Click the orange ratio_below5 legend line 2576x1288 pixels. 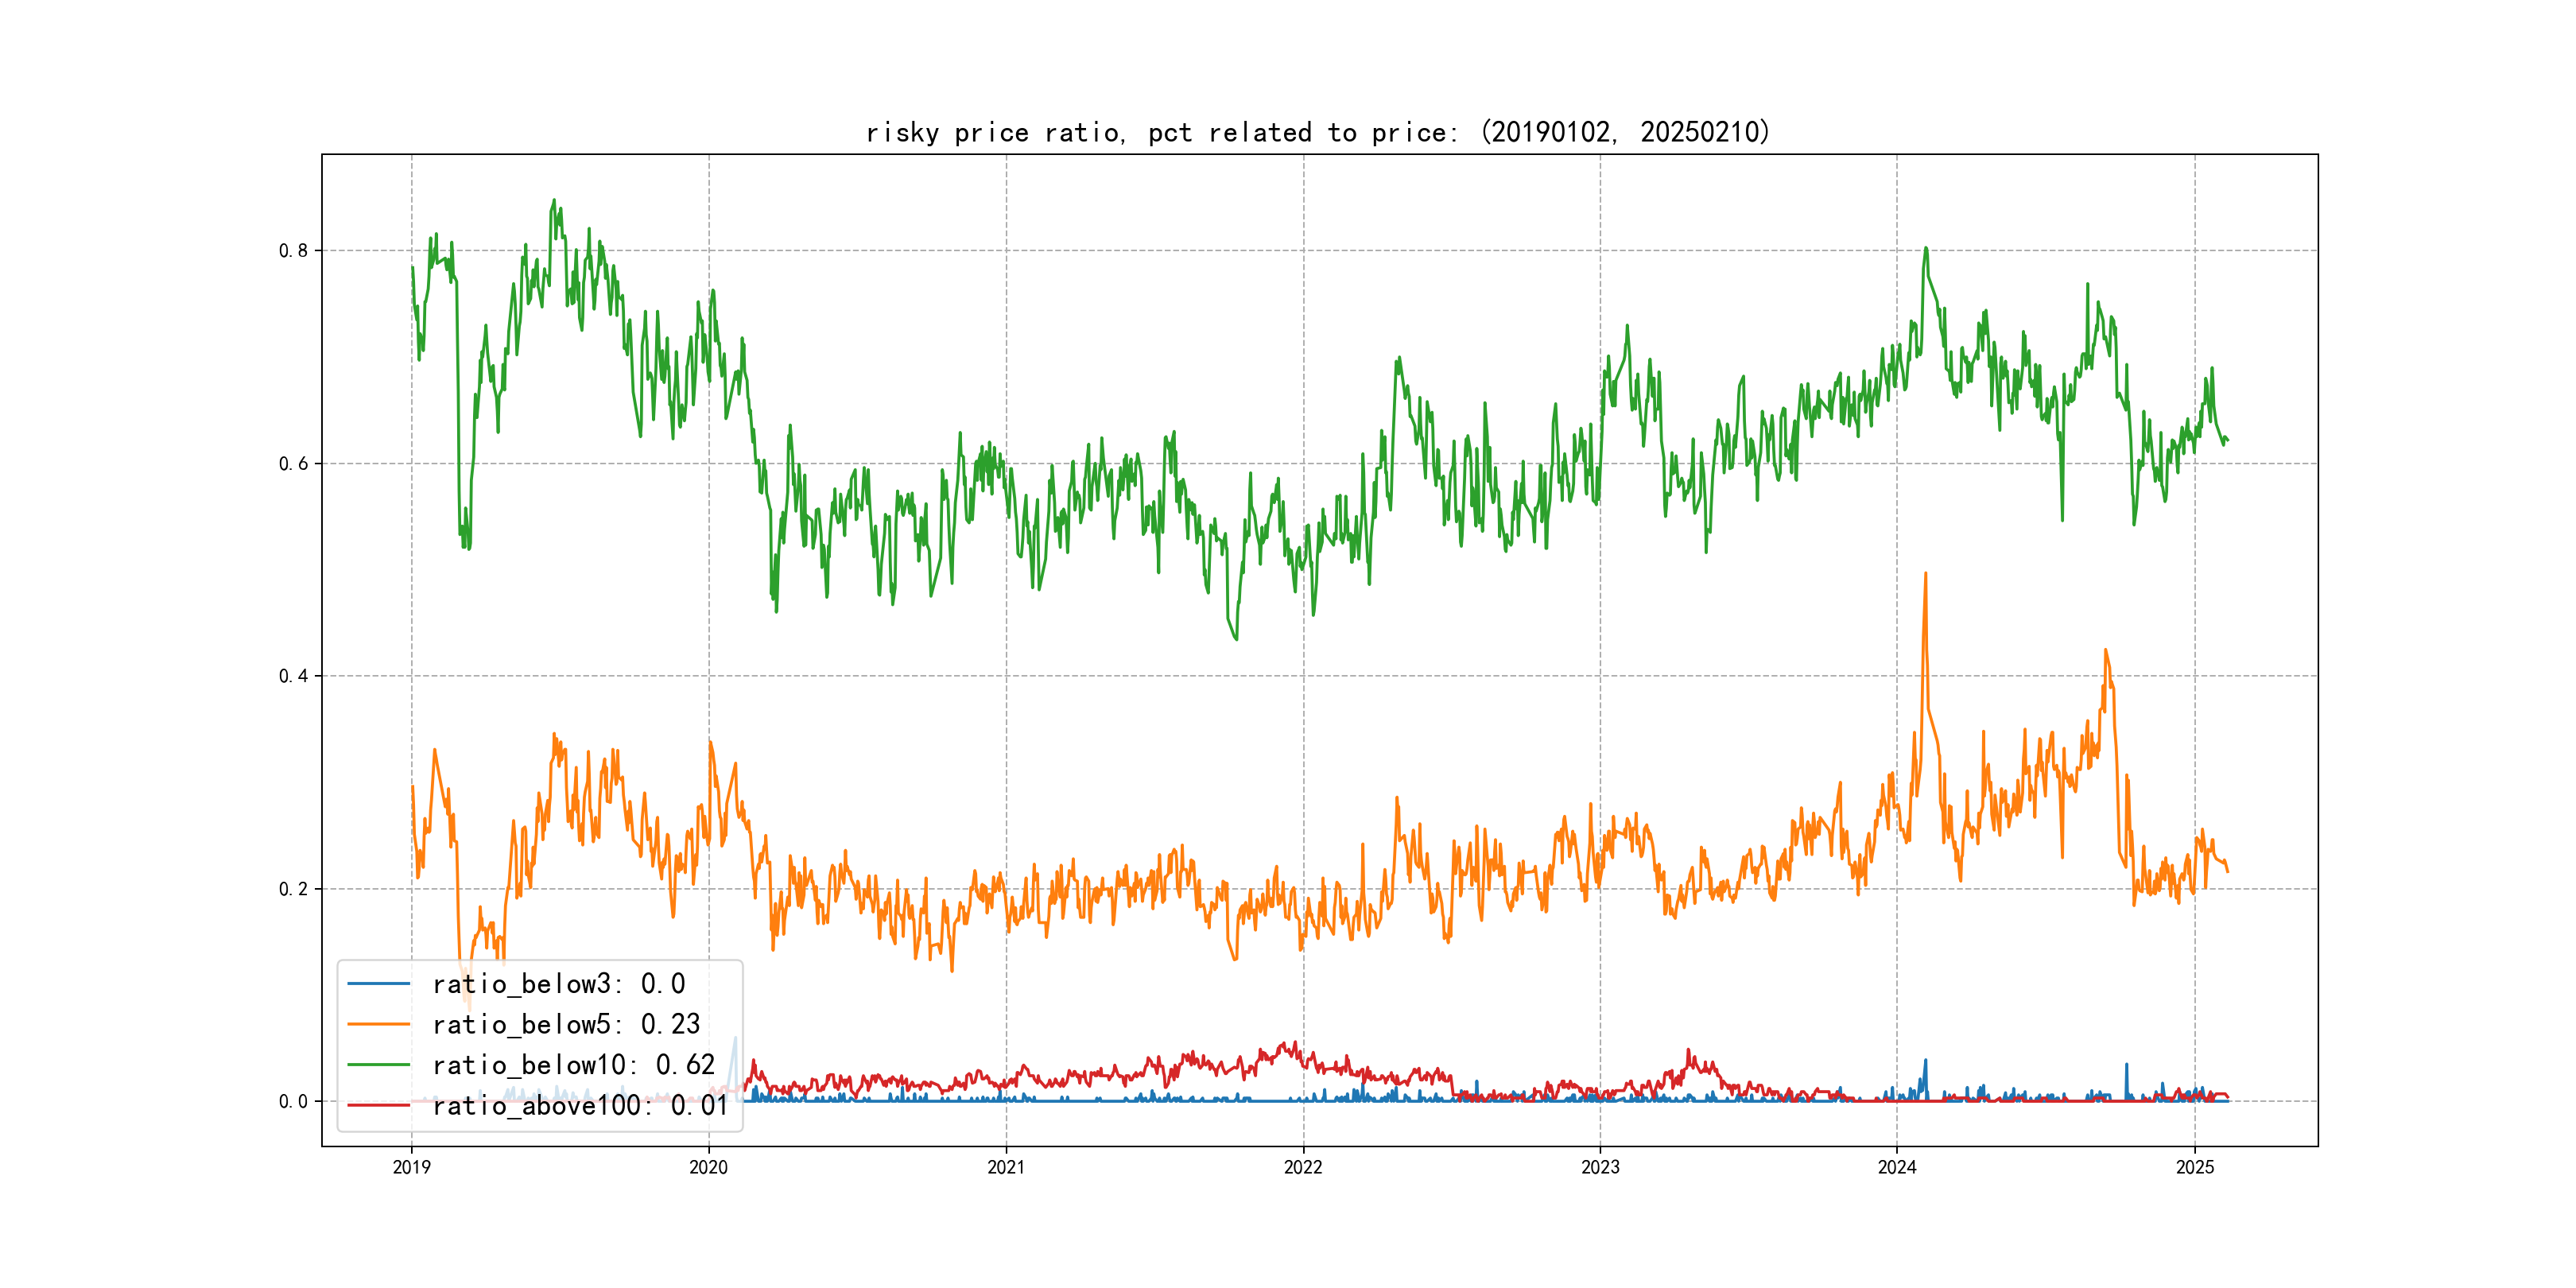(378, 1024)
